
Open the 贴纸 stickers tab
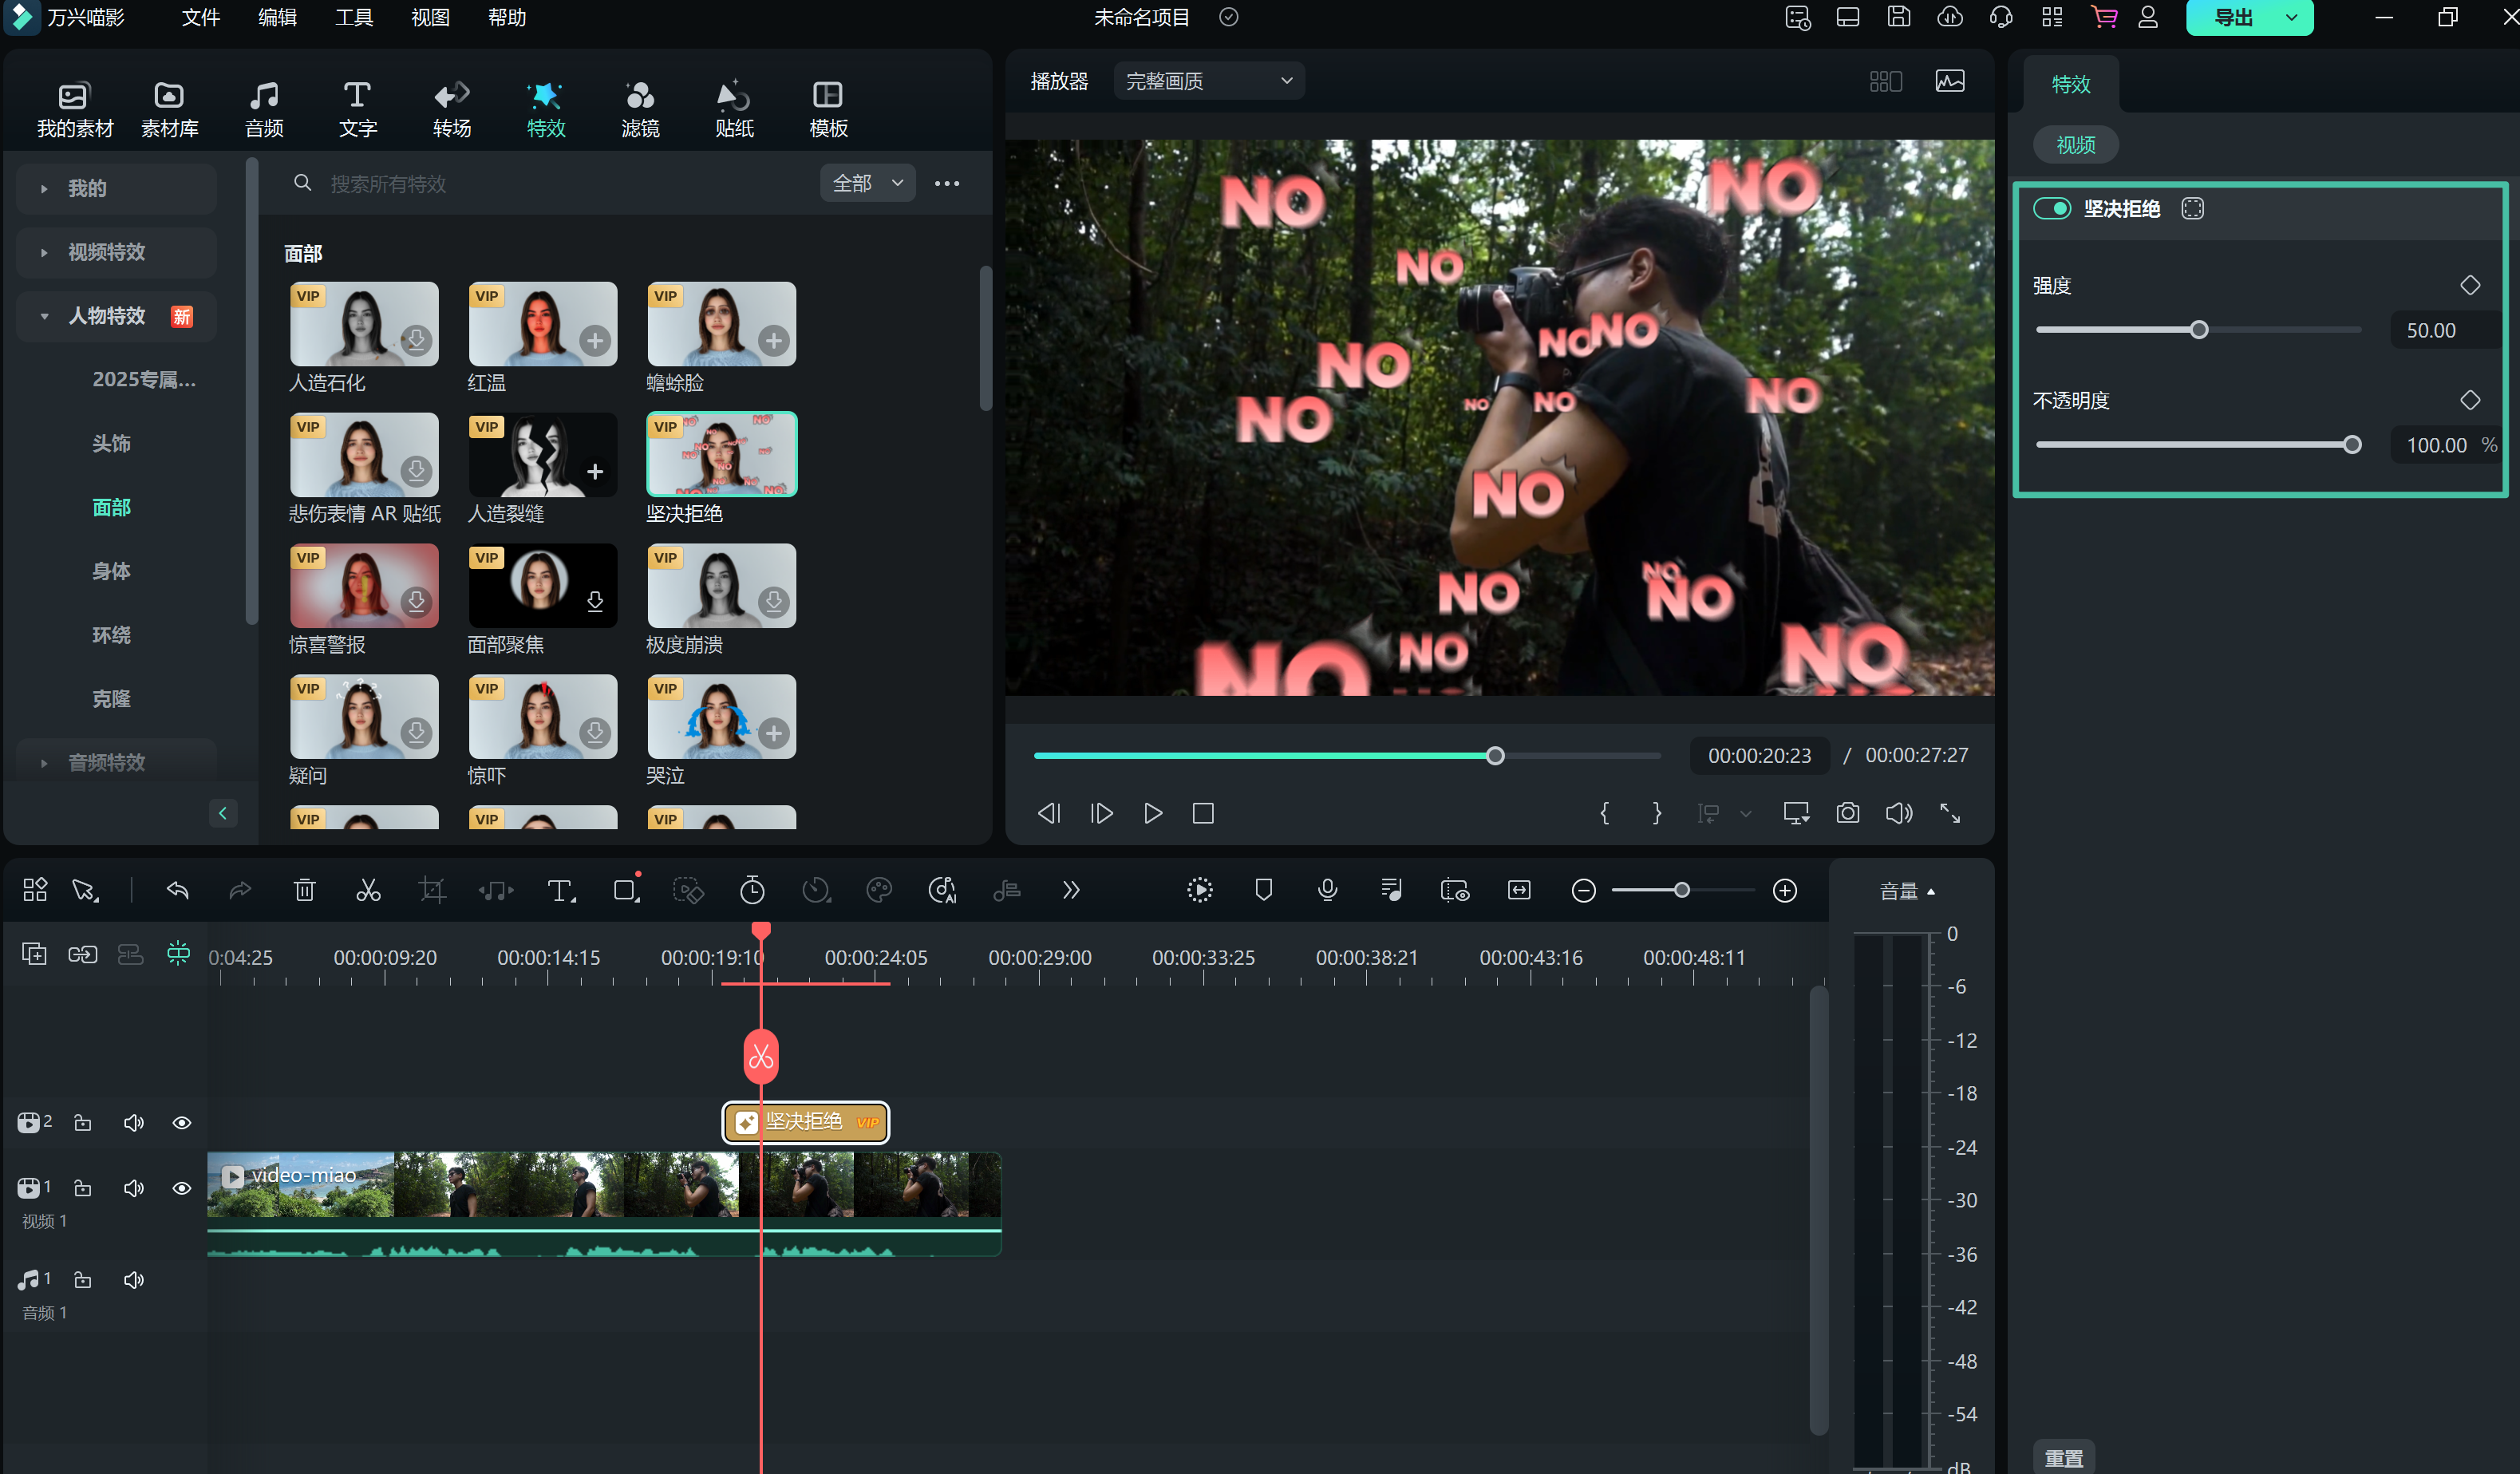click(734, 109)
